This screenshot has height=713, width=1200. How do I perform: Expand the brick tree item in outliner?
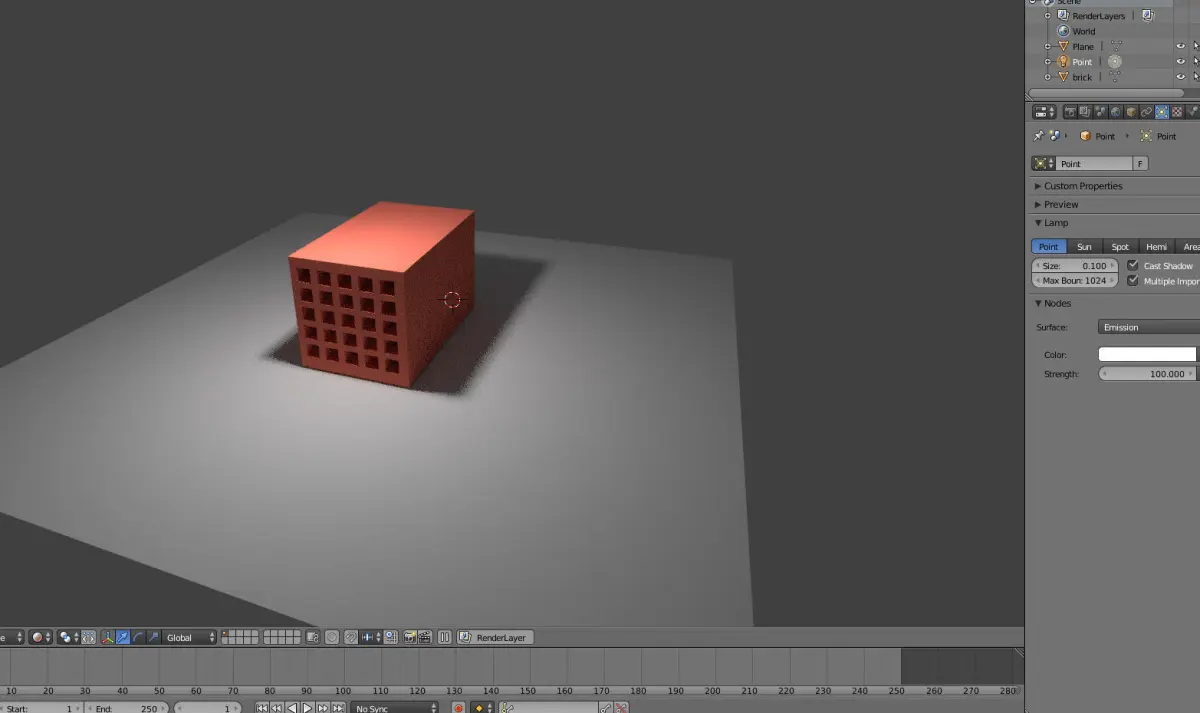(x=1048, y=77)
